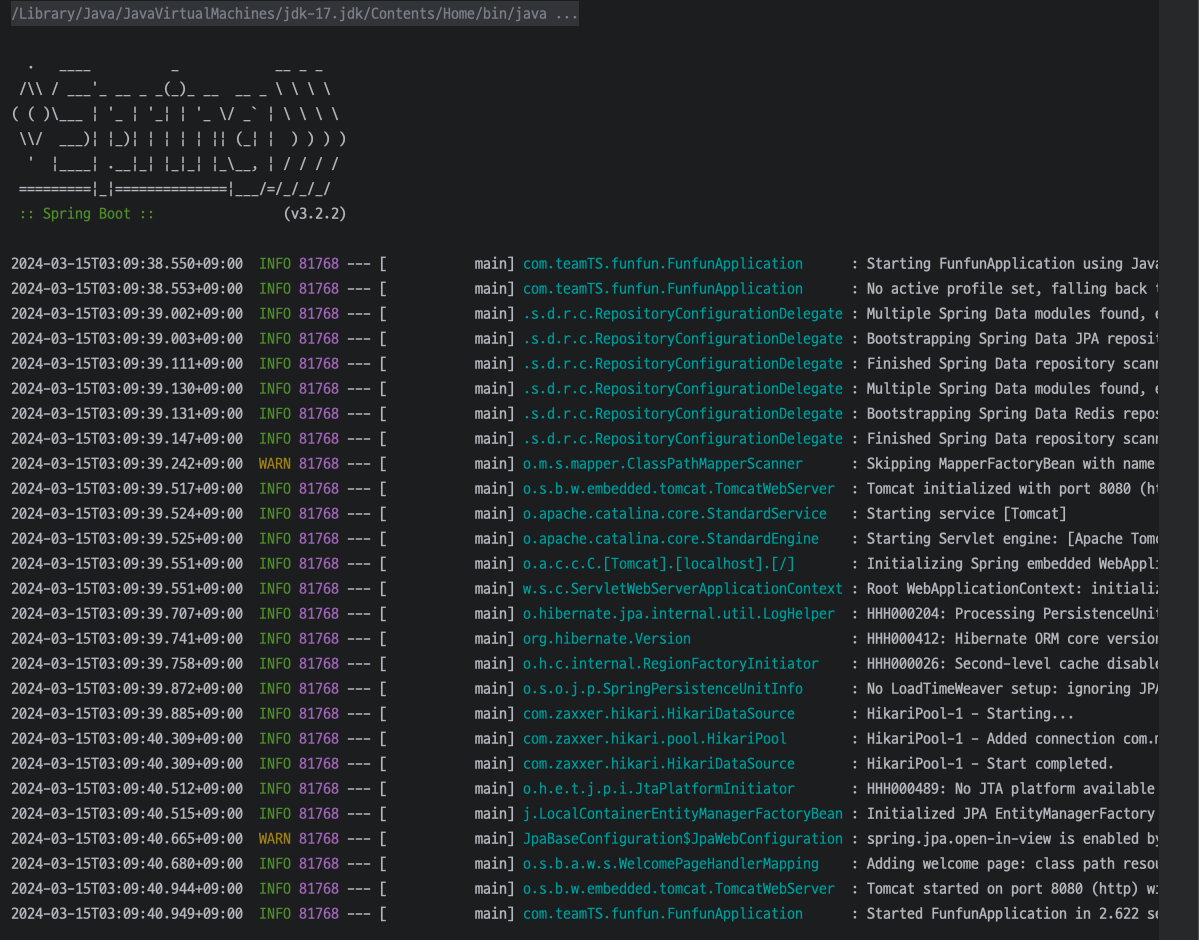Click o.h.e.t.j.p.i.JtaPlatformInitiator logger name
This screenshot has height=940, width=1199.
coord(658,789)
